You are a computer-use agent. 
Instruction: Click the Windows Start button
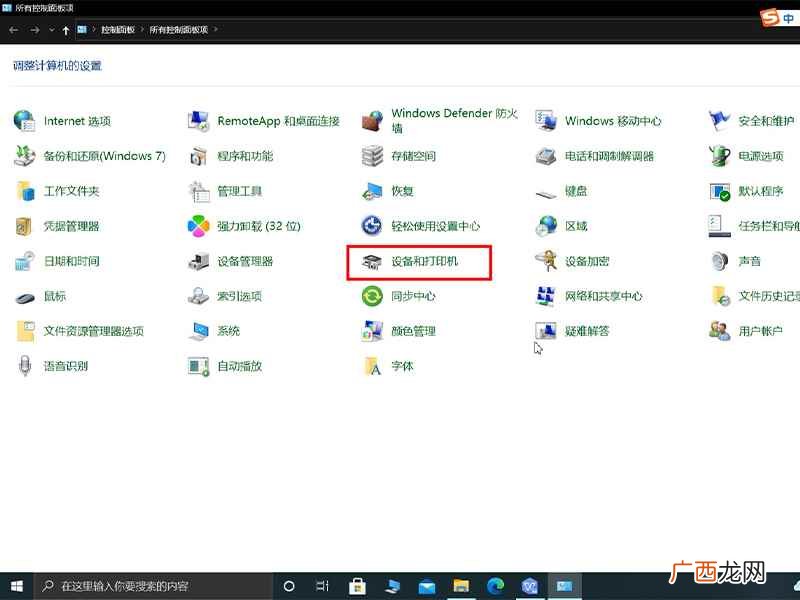pos(16,586)
